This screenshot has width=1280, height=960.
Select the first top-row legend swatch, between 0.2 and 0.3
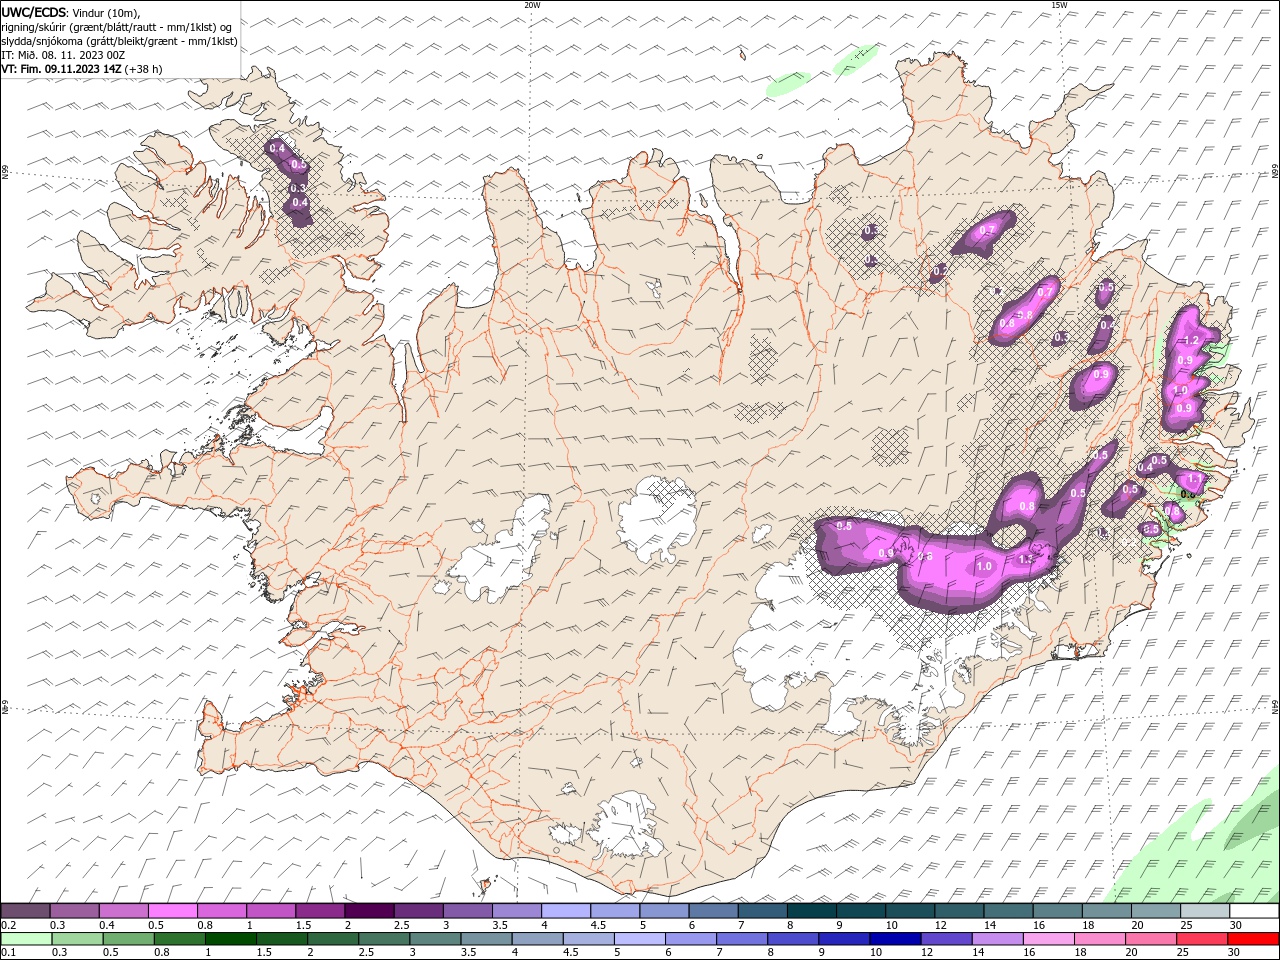25,910
